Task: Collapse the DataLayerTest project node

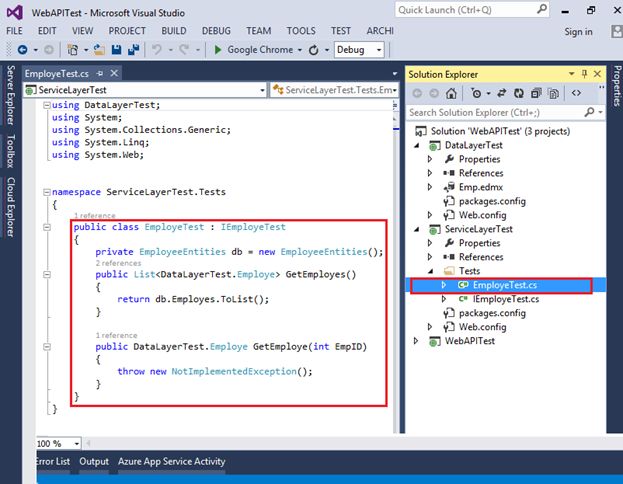Action: (416, 145)
